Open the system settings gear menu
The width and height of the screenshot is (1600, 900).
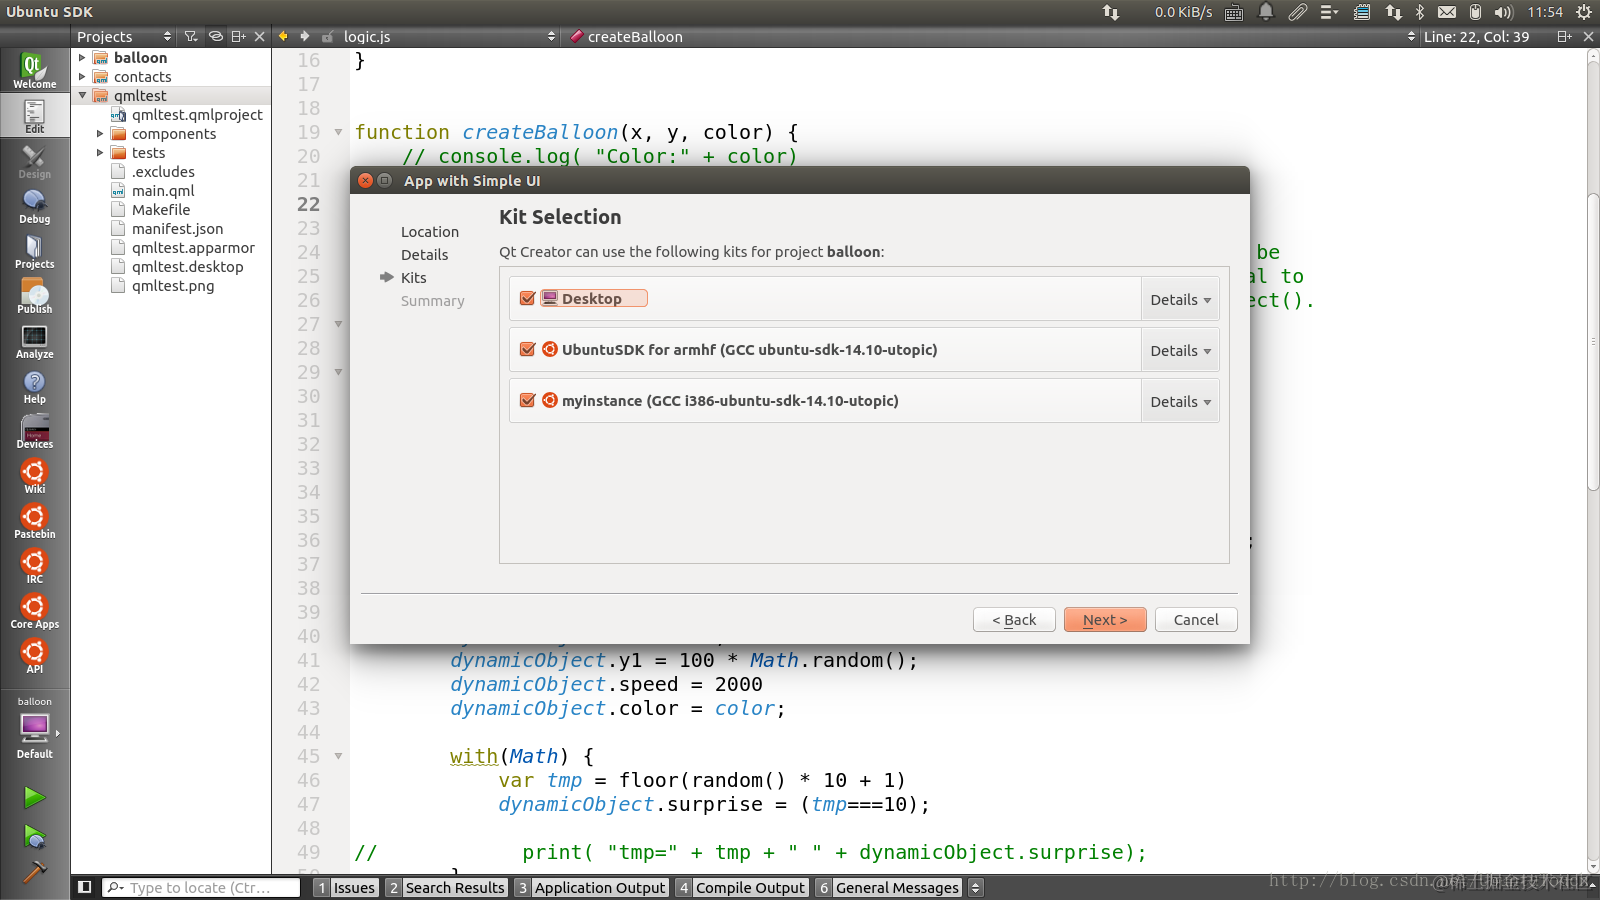tap(1584, 12)
